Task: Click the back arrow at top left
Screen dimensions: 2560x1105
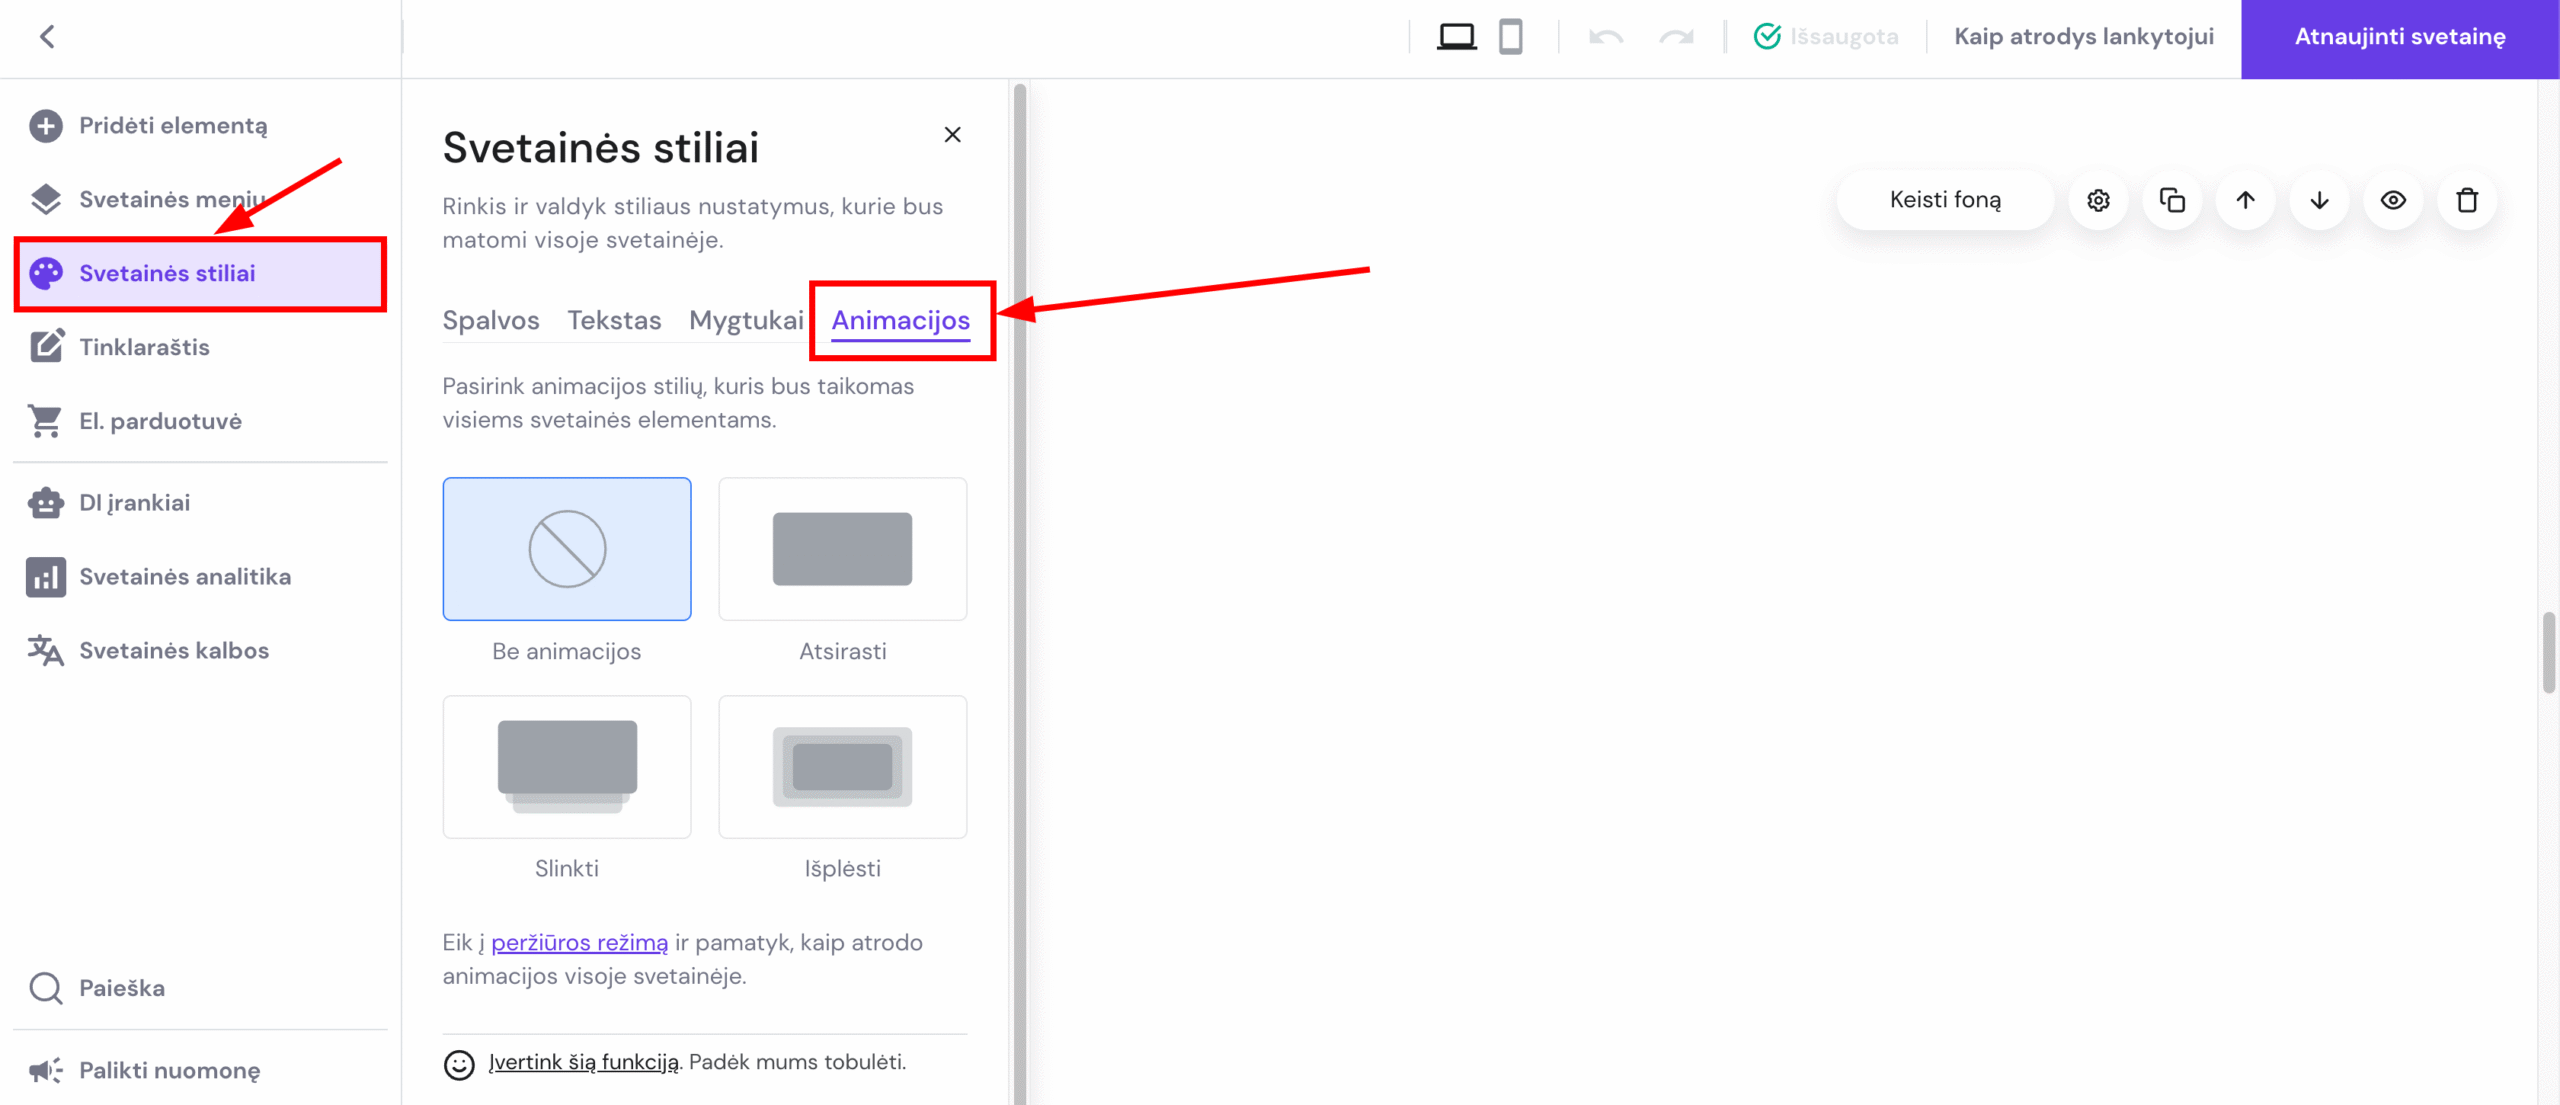Action: (47, 37)
